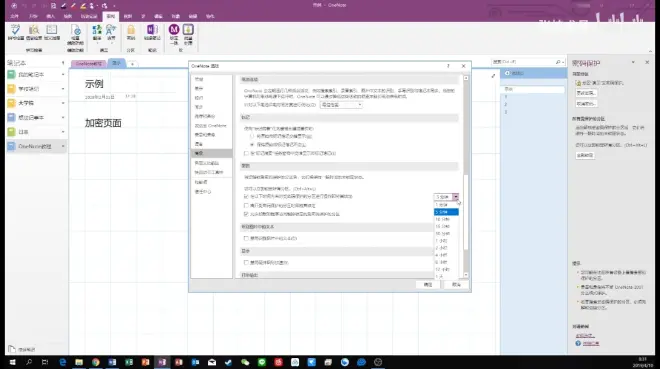Image resolution: width=660 pixels, height=369 pixels.
Task: Click the purple OneNote linked notes ribbon icon
Action: click(152, 30)
